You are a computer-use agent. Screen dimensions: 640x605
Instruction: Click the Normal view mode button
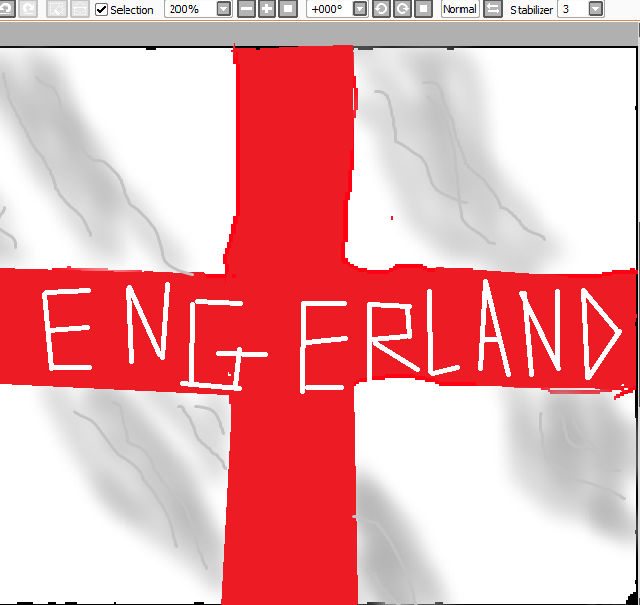[x=460, y=9]
